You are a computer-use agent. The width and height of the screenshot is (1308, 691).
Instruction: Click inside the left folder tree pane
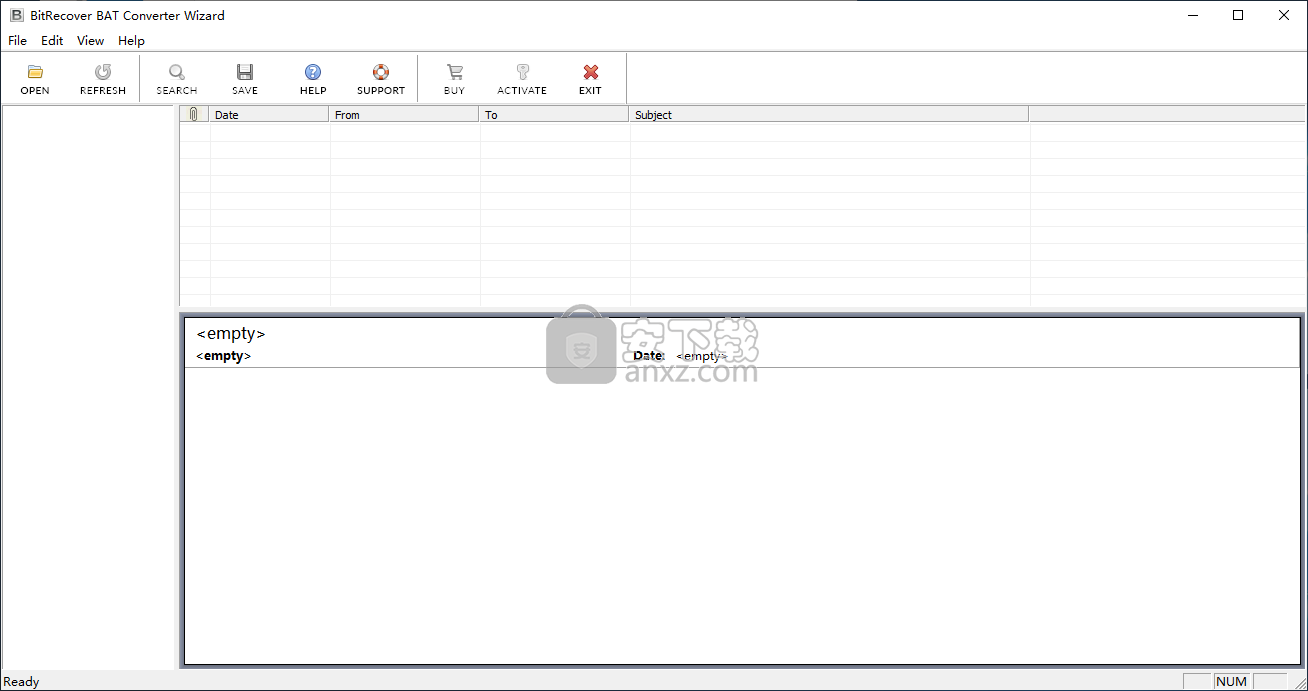(88, 387)
